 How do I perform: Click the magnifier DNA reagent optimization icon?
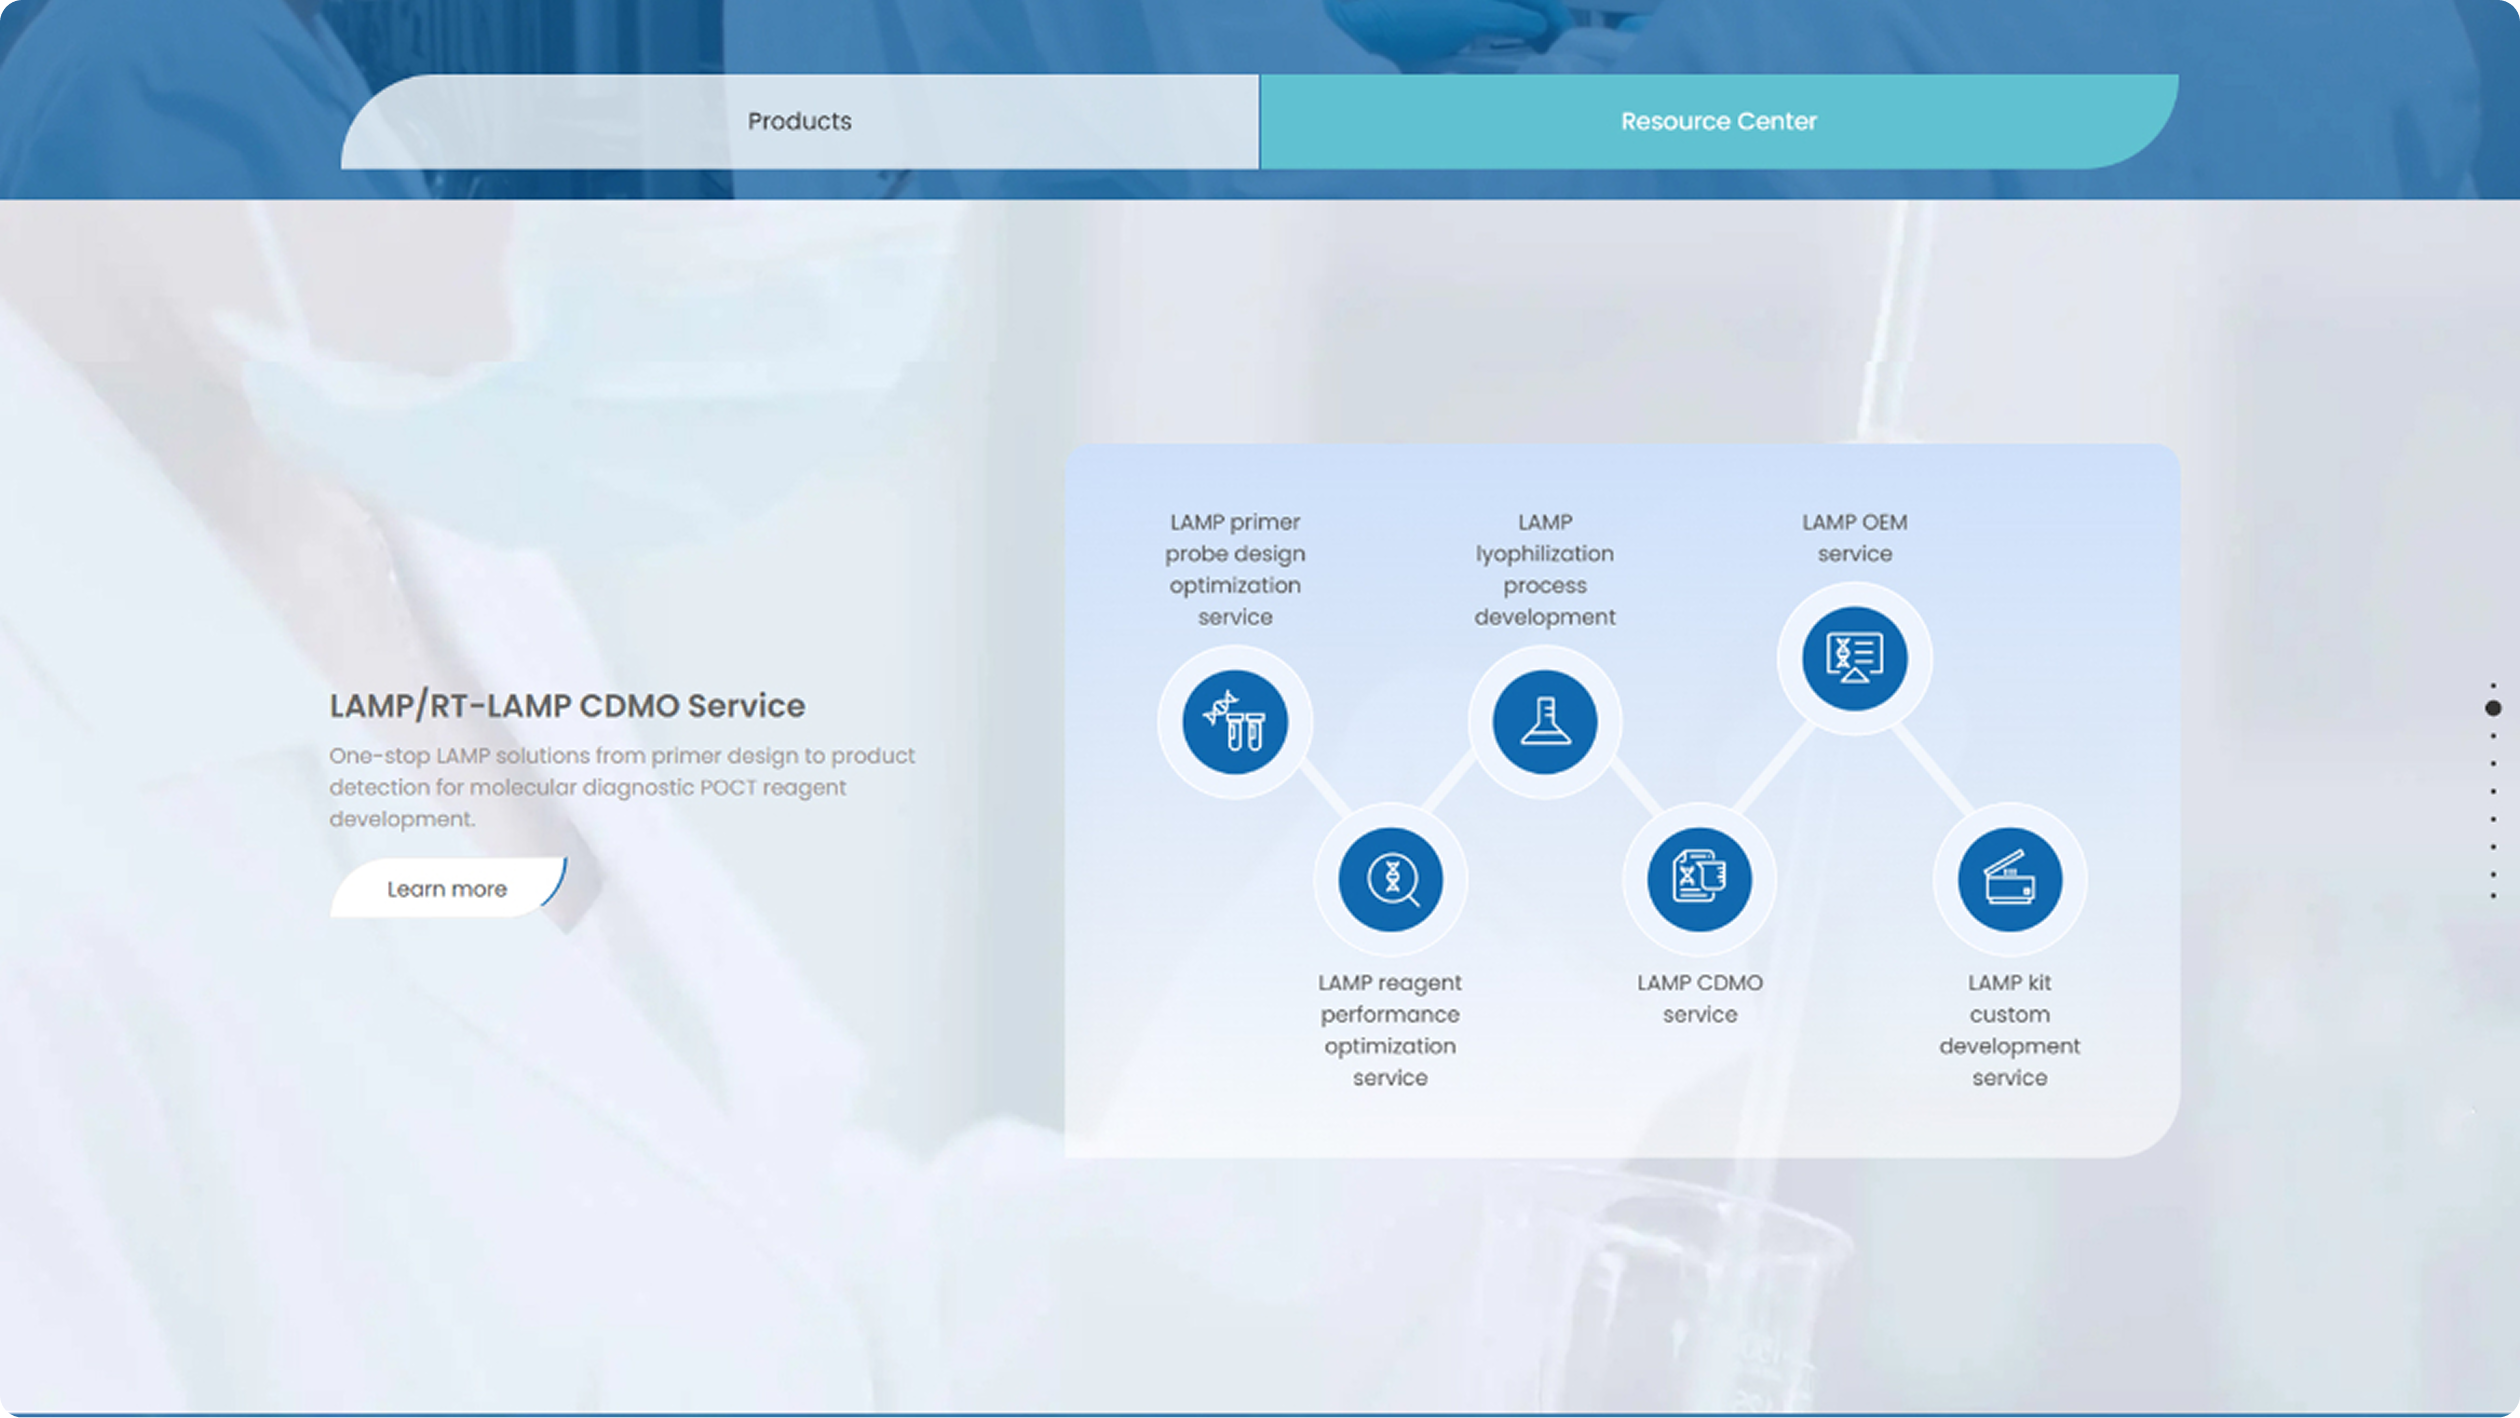pos(1390,879)
